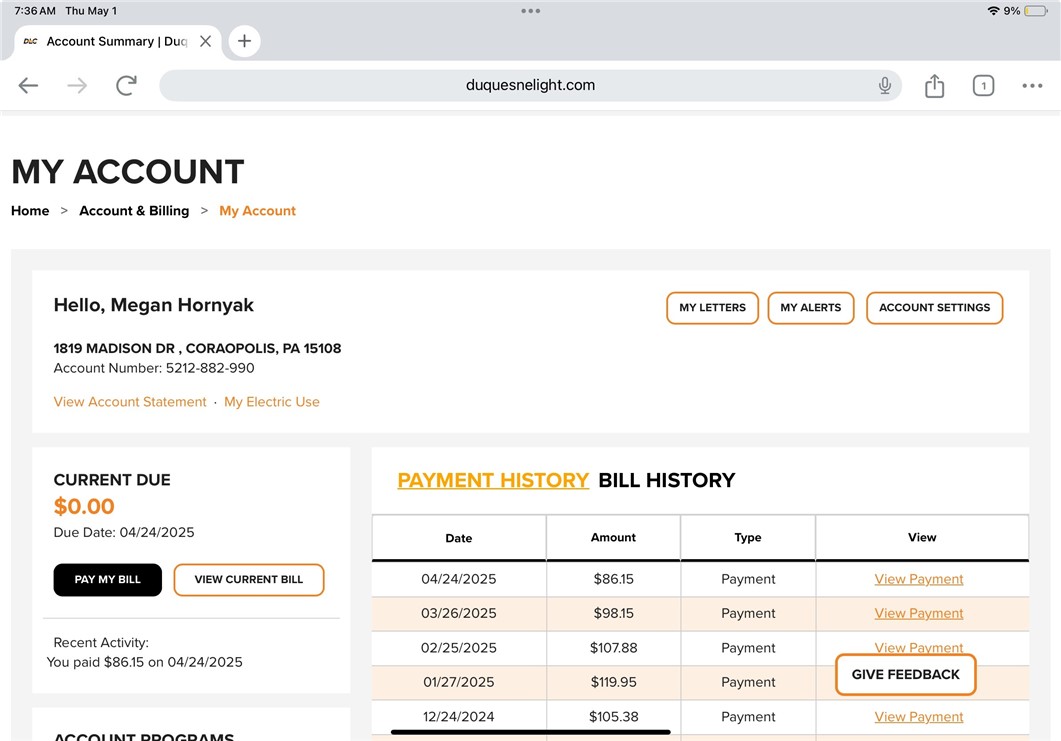Click the Type column header
This screenshot has height=741, width=1061.
(x=748, y=537)
